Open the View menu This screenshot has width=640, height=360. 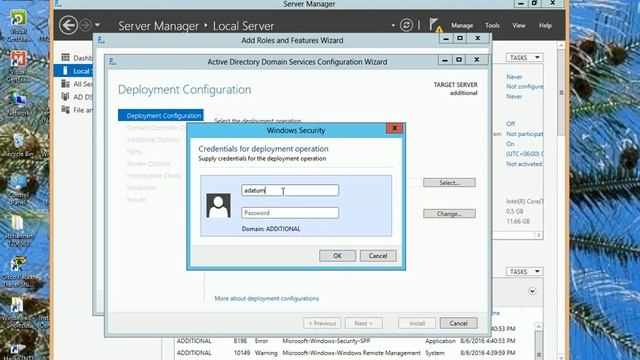pyautogui.click(x=519, y=25)
